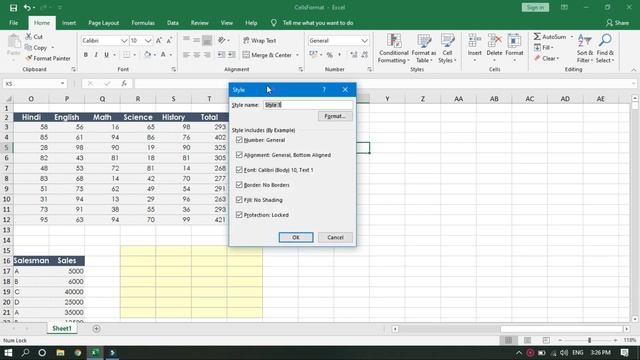Screen dimensions: 640x360
Task: Open the Fill Color bucket button
Action: pos(147,55)
